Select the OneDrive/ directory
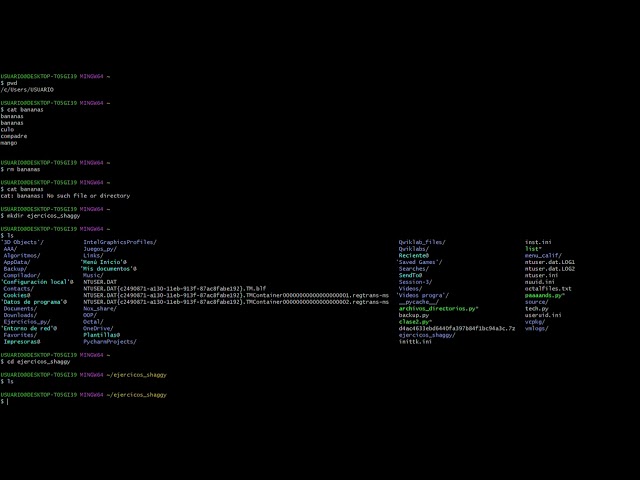This screenshot has width=640, height=480. point(98,328)
